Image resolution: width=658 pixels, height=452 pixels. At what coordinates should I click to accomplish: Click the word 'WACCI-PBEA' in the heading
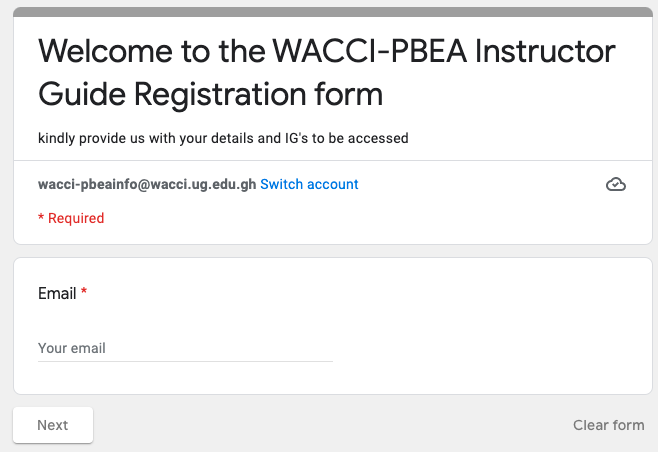[370, 51]
